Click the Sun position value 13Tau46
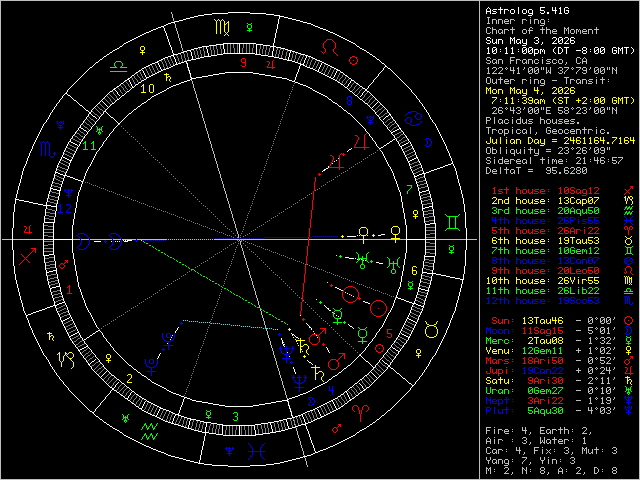This screenshot has width=640, height=480. 542,321
